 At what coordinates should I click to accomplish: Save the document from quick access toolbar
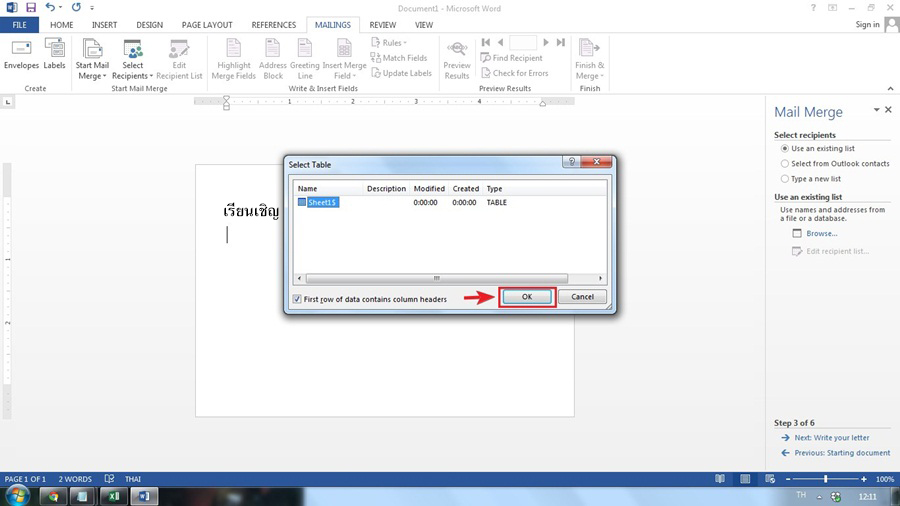[x=31, y=7]
